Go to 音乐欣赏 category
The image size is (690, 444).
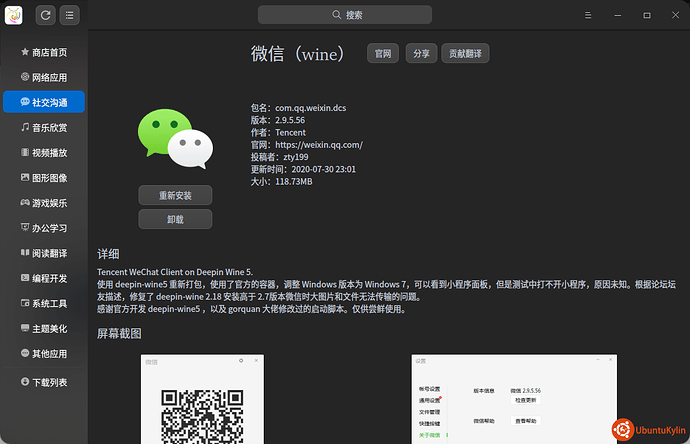click(44, 128)
